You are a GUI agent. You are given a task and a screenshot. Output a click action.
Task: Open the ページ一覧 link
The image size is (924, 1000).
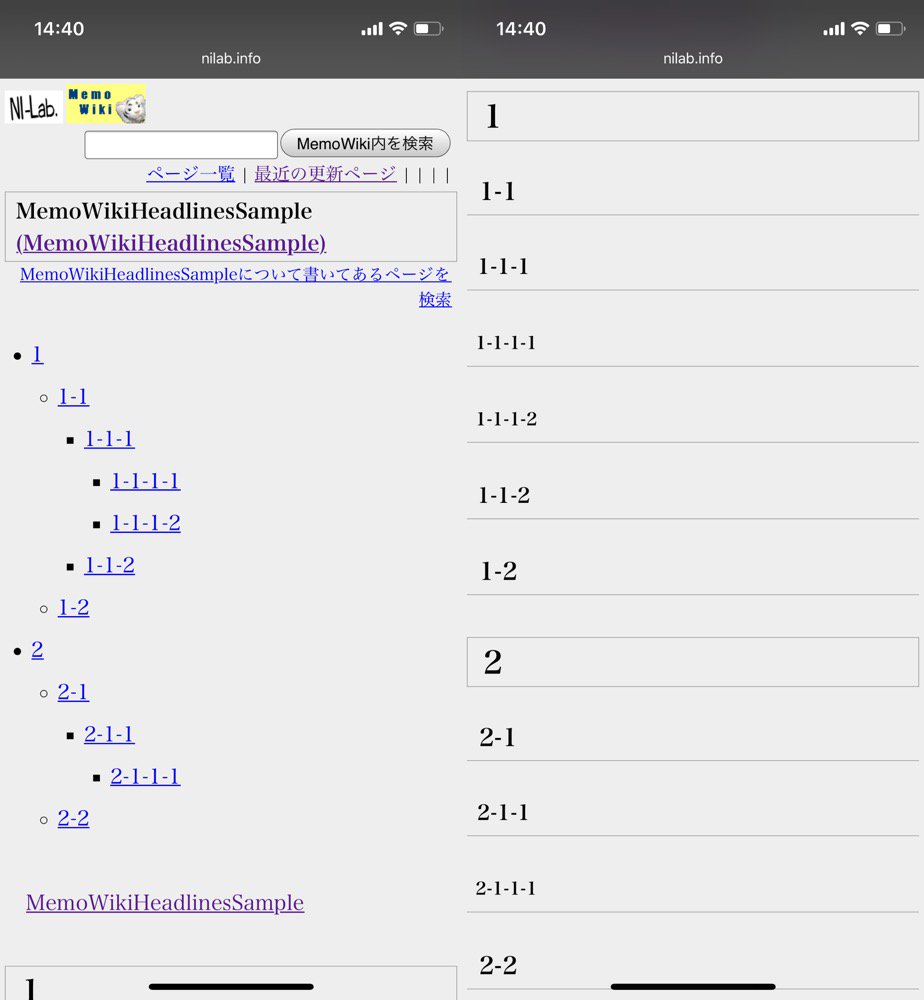190,174
